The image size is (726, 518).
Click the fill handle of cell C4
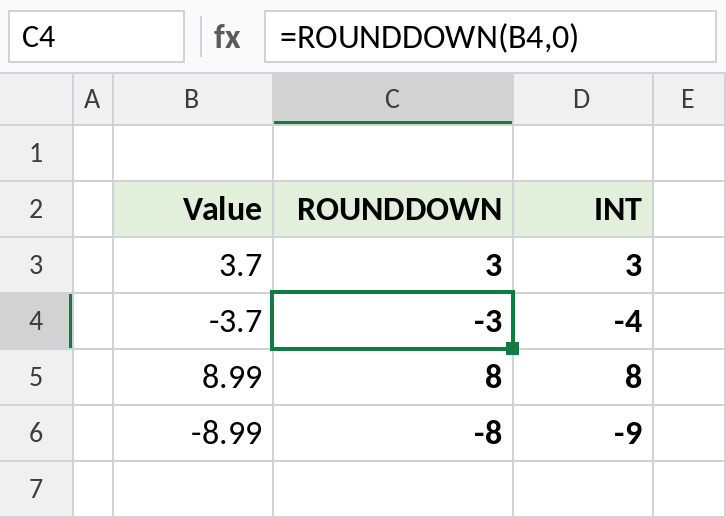(512, 348)
